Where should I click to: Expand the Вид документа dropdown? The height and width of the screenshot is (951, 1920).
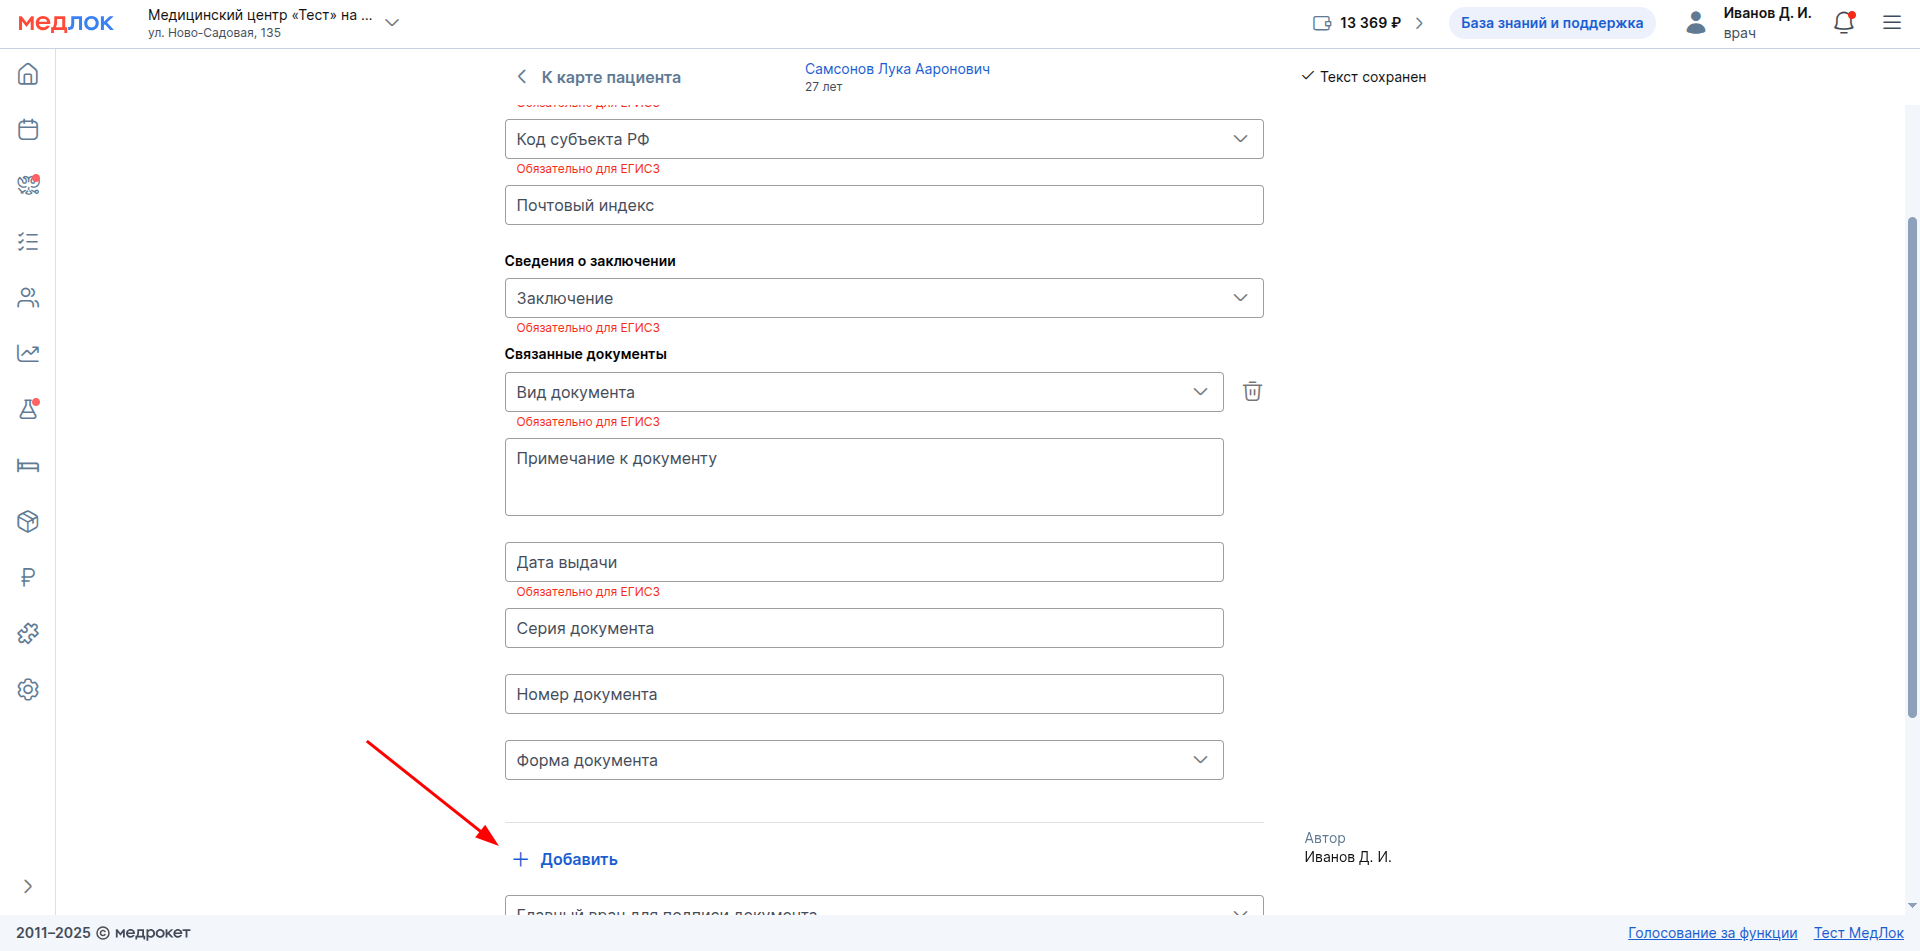click(863, 392)
